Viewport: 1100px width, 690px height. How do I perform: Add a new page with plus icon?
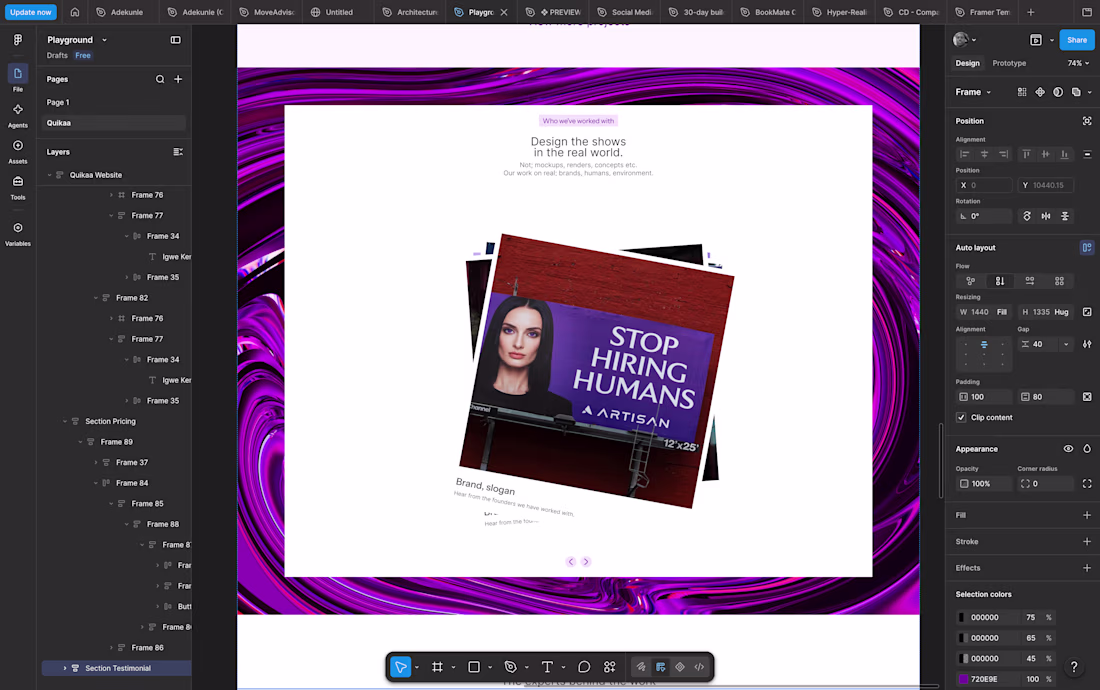(178, 79)
